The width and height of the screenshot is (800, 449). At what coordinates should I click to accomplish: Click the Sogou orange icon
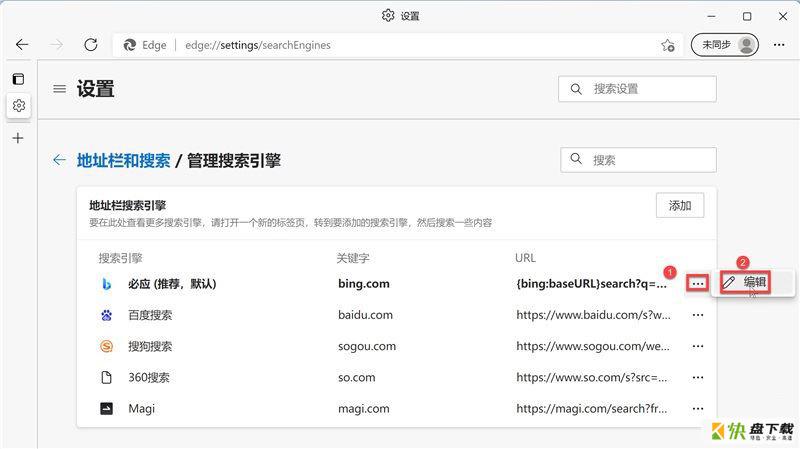pyautogui.click(x=106, y=346)
